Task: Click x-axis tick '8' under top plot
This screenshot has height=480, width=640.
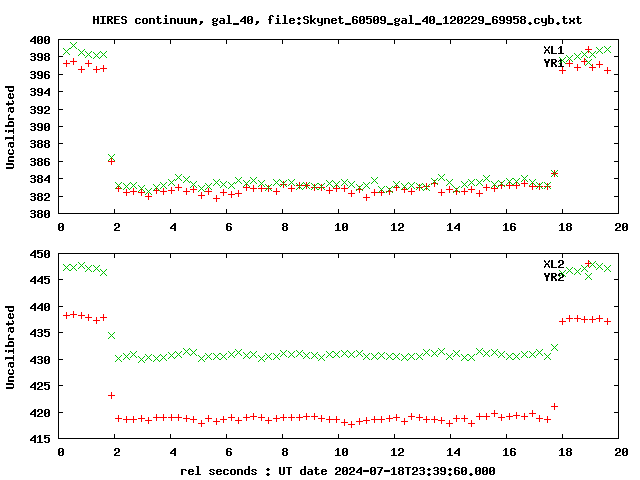Action: [x=285, y=227]
